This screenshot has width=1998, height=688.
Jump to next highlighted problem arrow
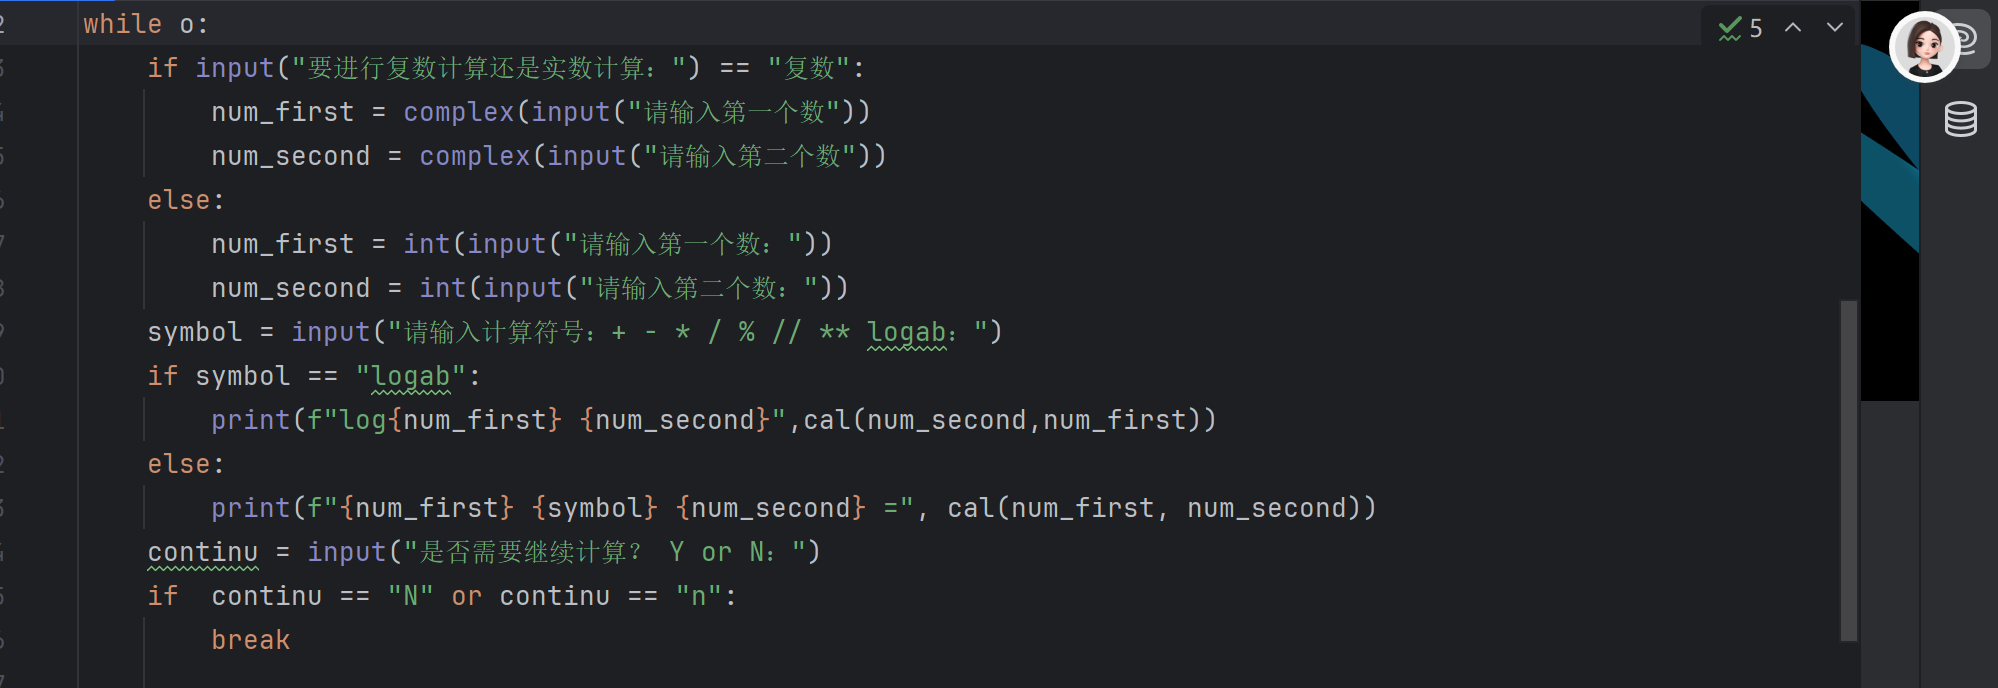pos(1835,28)
